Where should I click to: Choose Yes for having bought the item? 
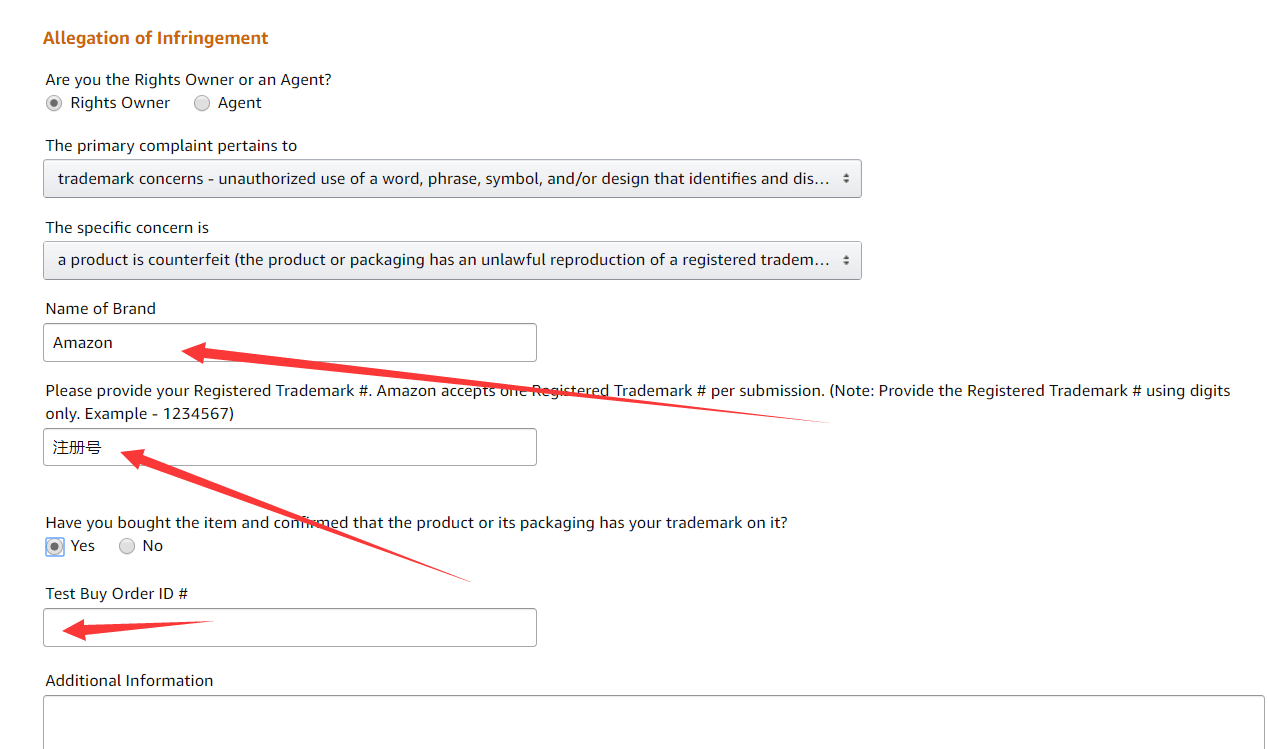pyautogui.click(x=55, y=546)
